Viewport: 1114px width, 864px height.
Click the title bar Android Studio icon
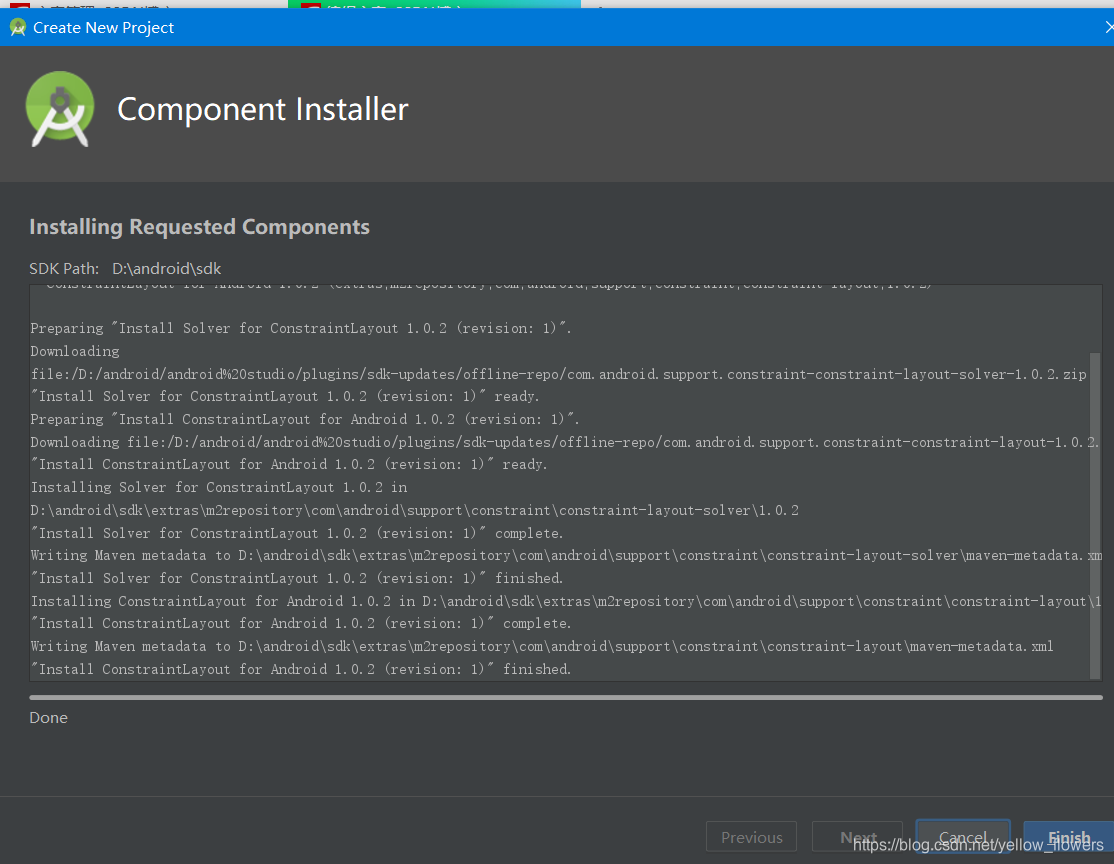[x=18, y=28]
